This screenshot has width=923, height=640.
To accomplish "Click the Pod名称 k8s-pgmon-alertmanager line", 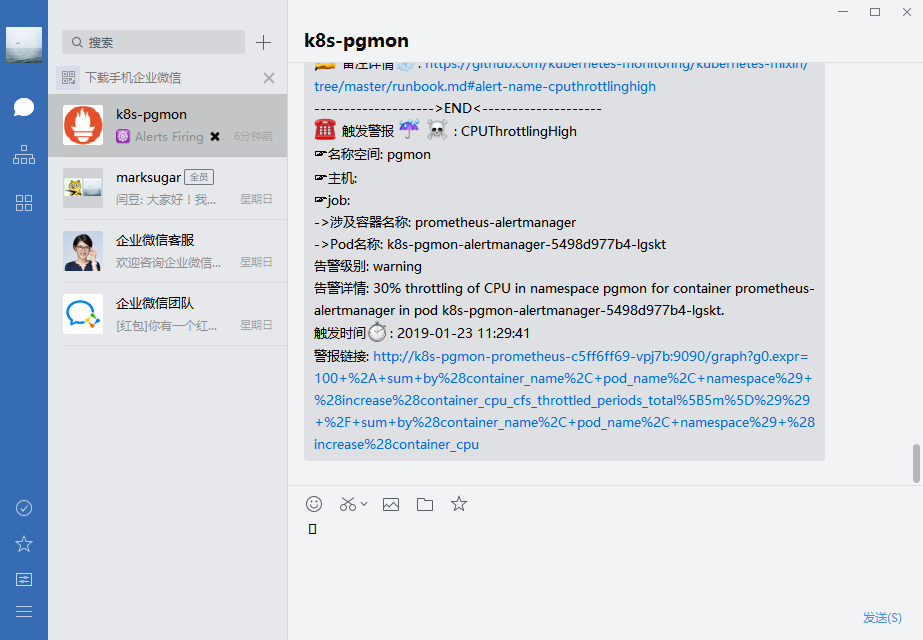I will pos(490,244).
